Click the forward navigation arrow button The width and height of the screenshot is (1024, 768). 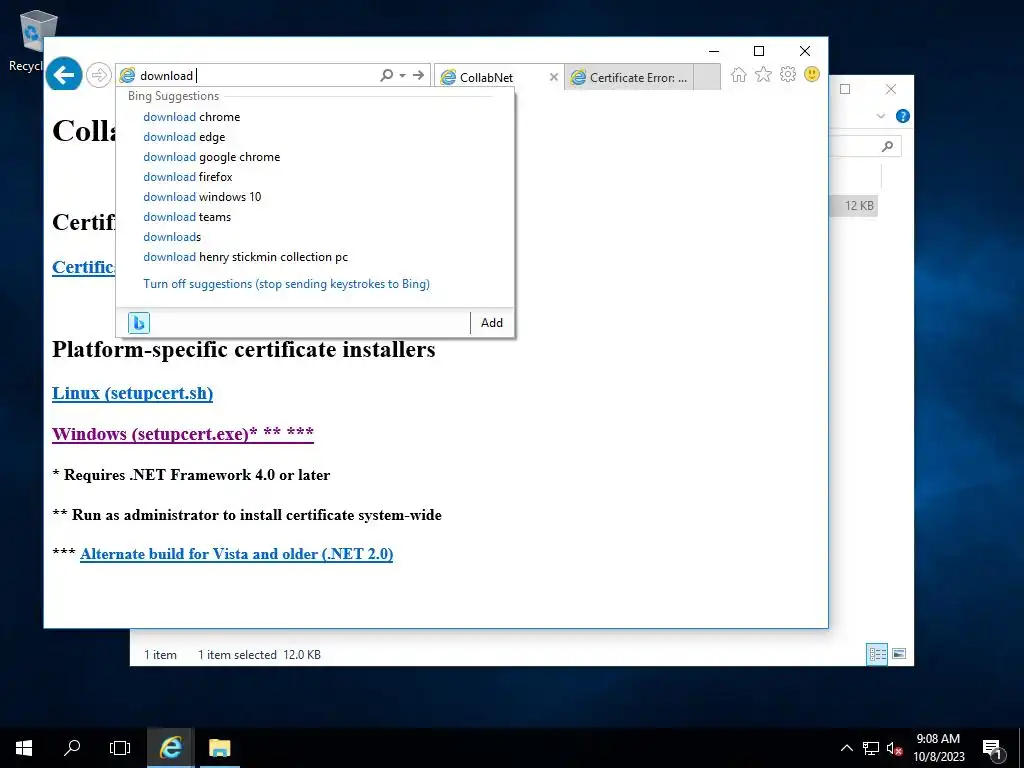click(x=99, y=75)
